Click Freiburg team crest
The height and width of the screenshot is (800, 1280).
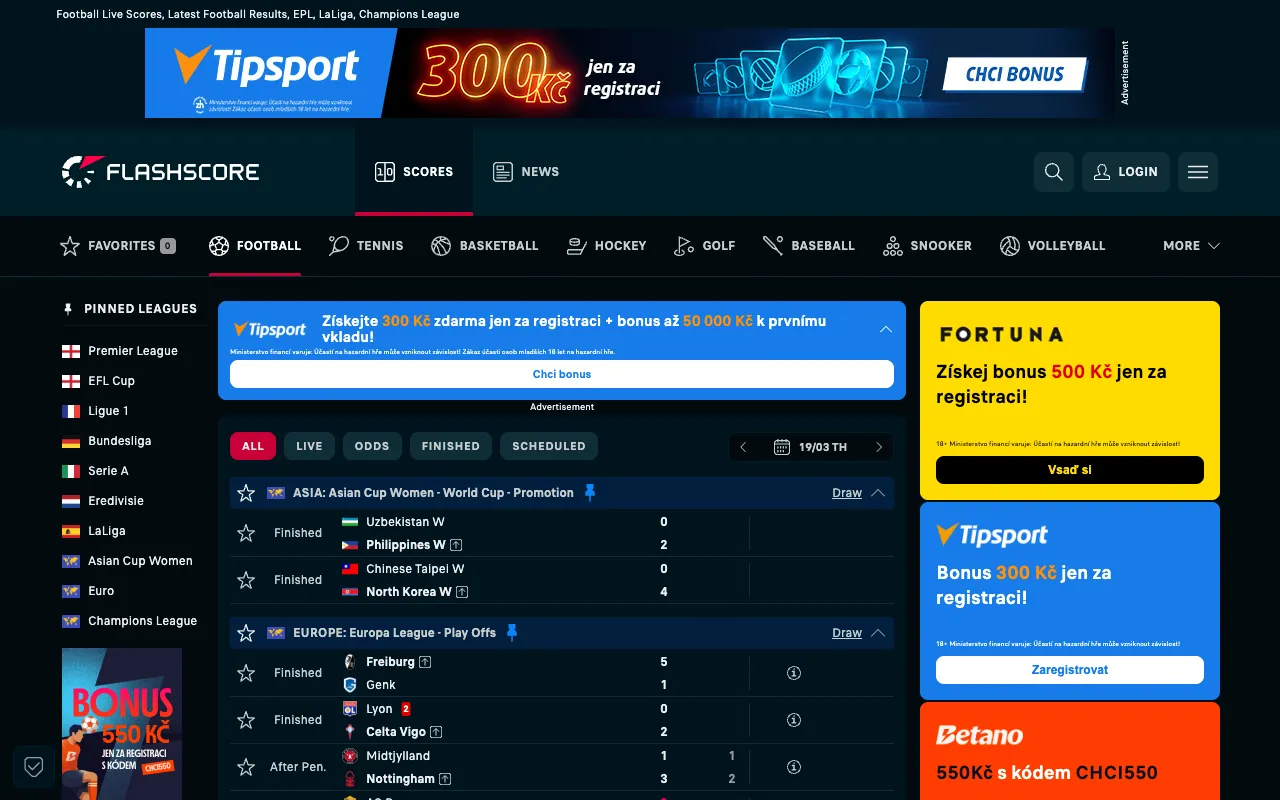(350, 662)
